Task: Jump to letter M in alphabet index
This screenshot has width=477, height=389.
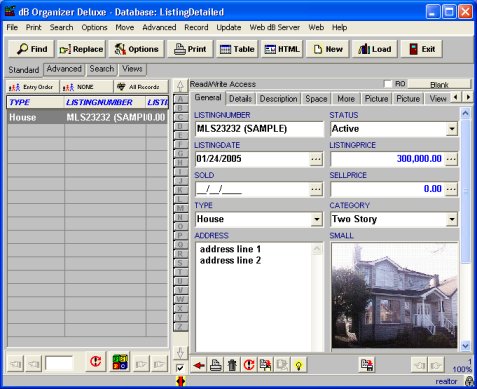Action: click(x=180, y=208)
